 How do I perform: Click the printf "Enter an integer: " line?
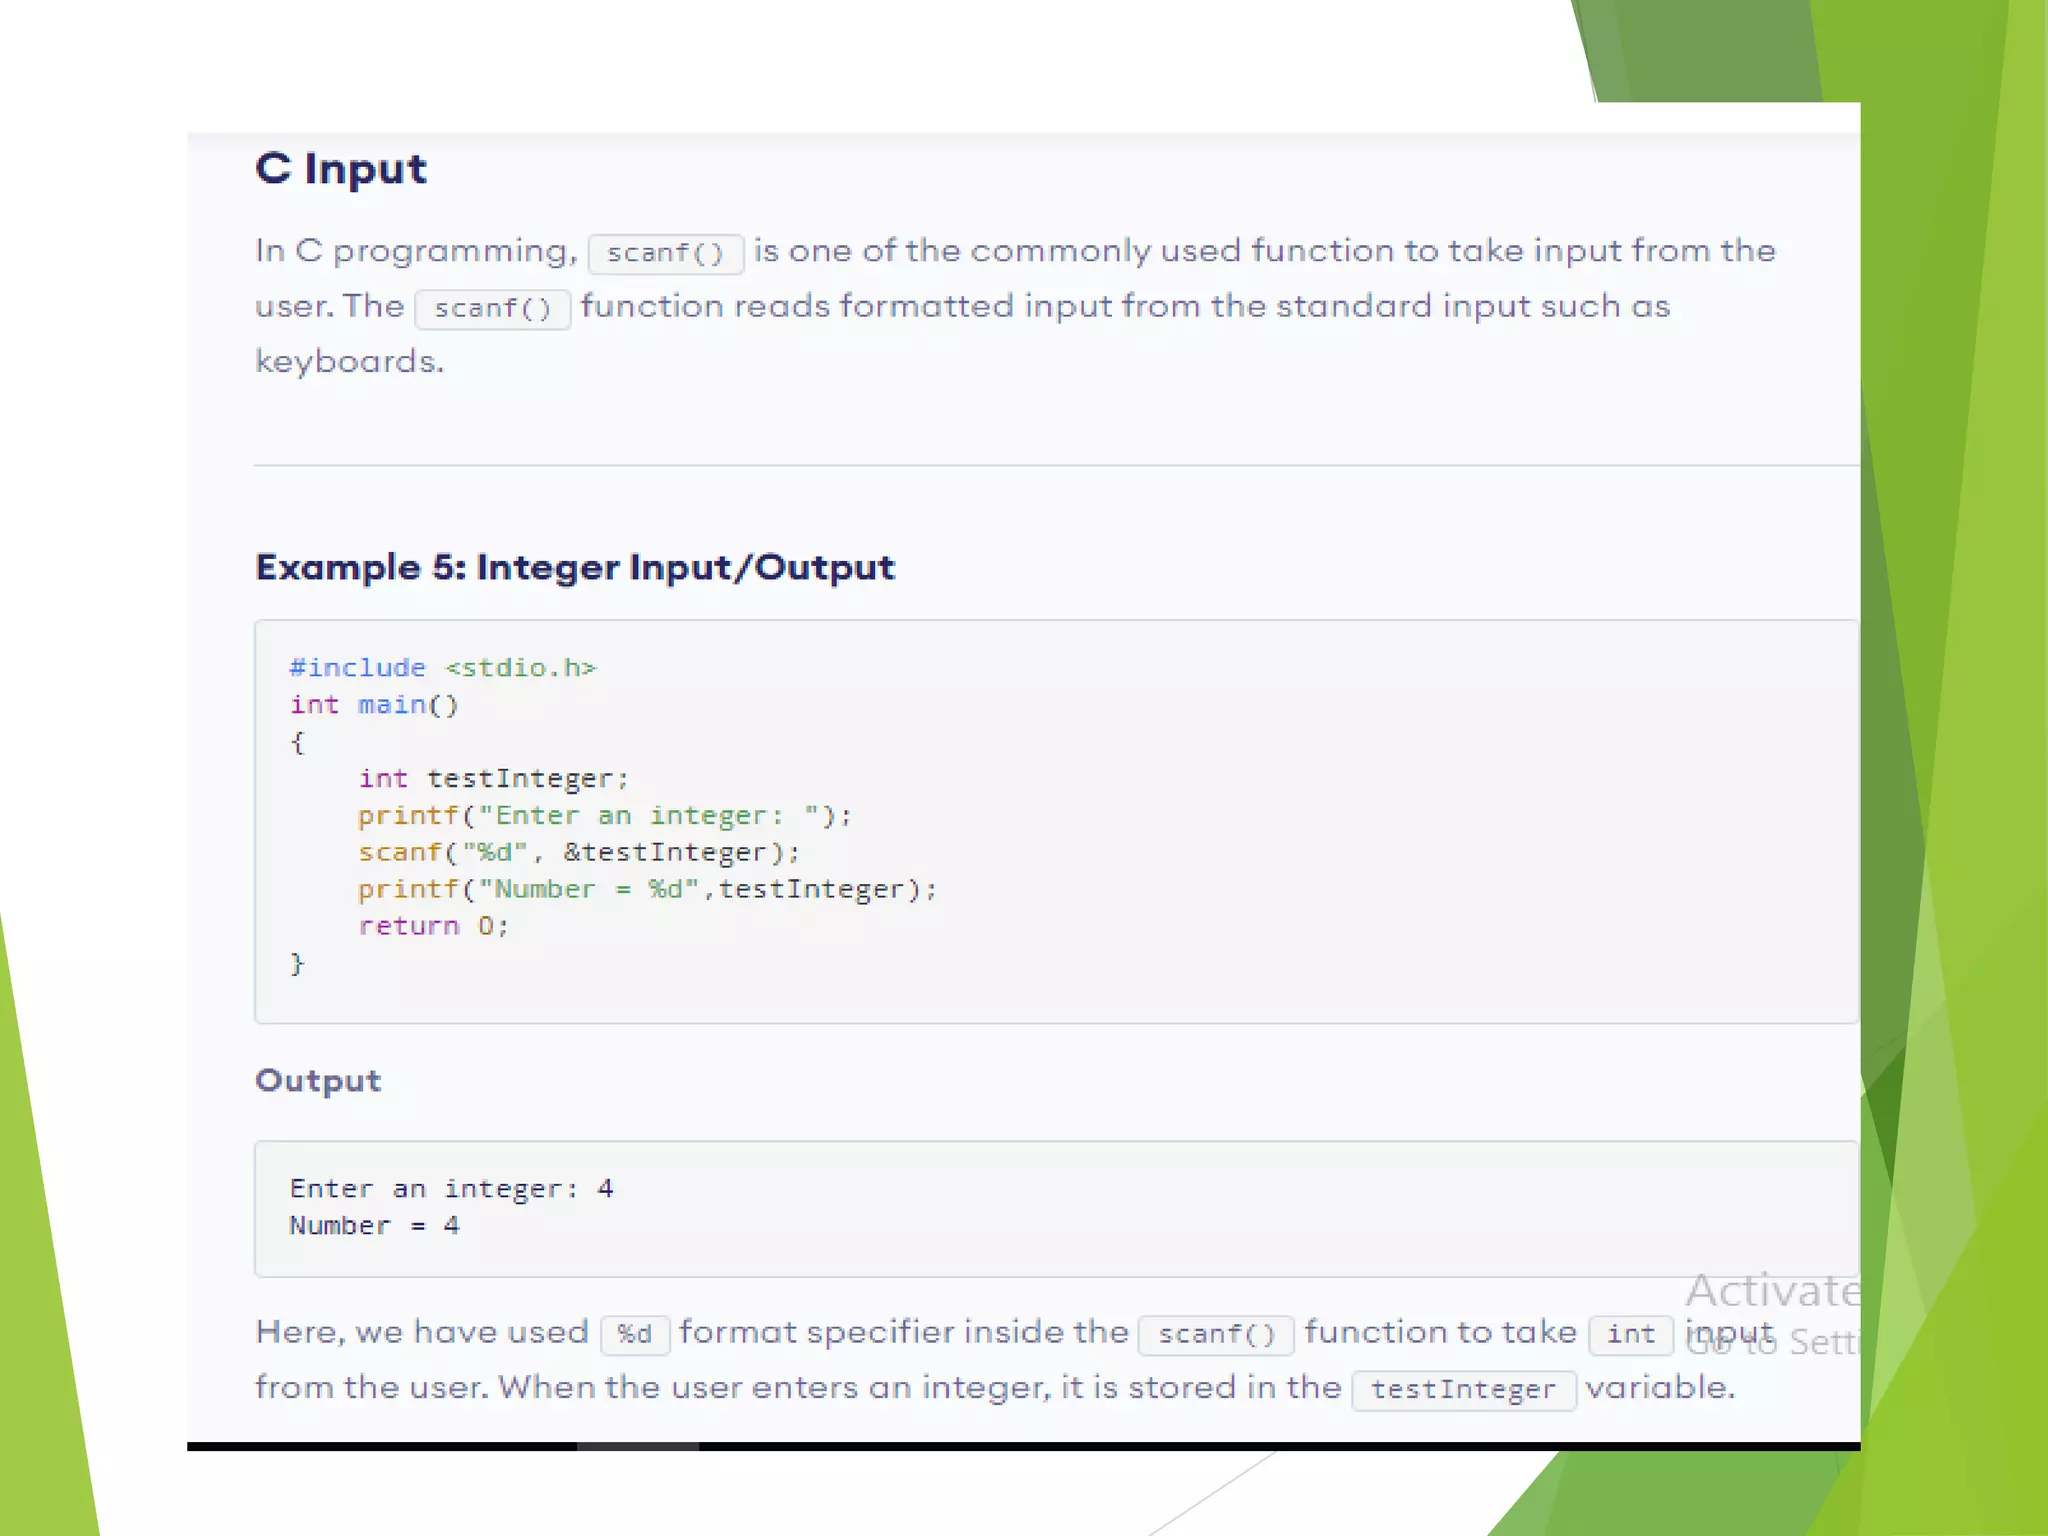coord(605,815)
